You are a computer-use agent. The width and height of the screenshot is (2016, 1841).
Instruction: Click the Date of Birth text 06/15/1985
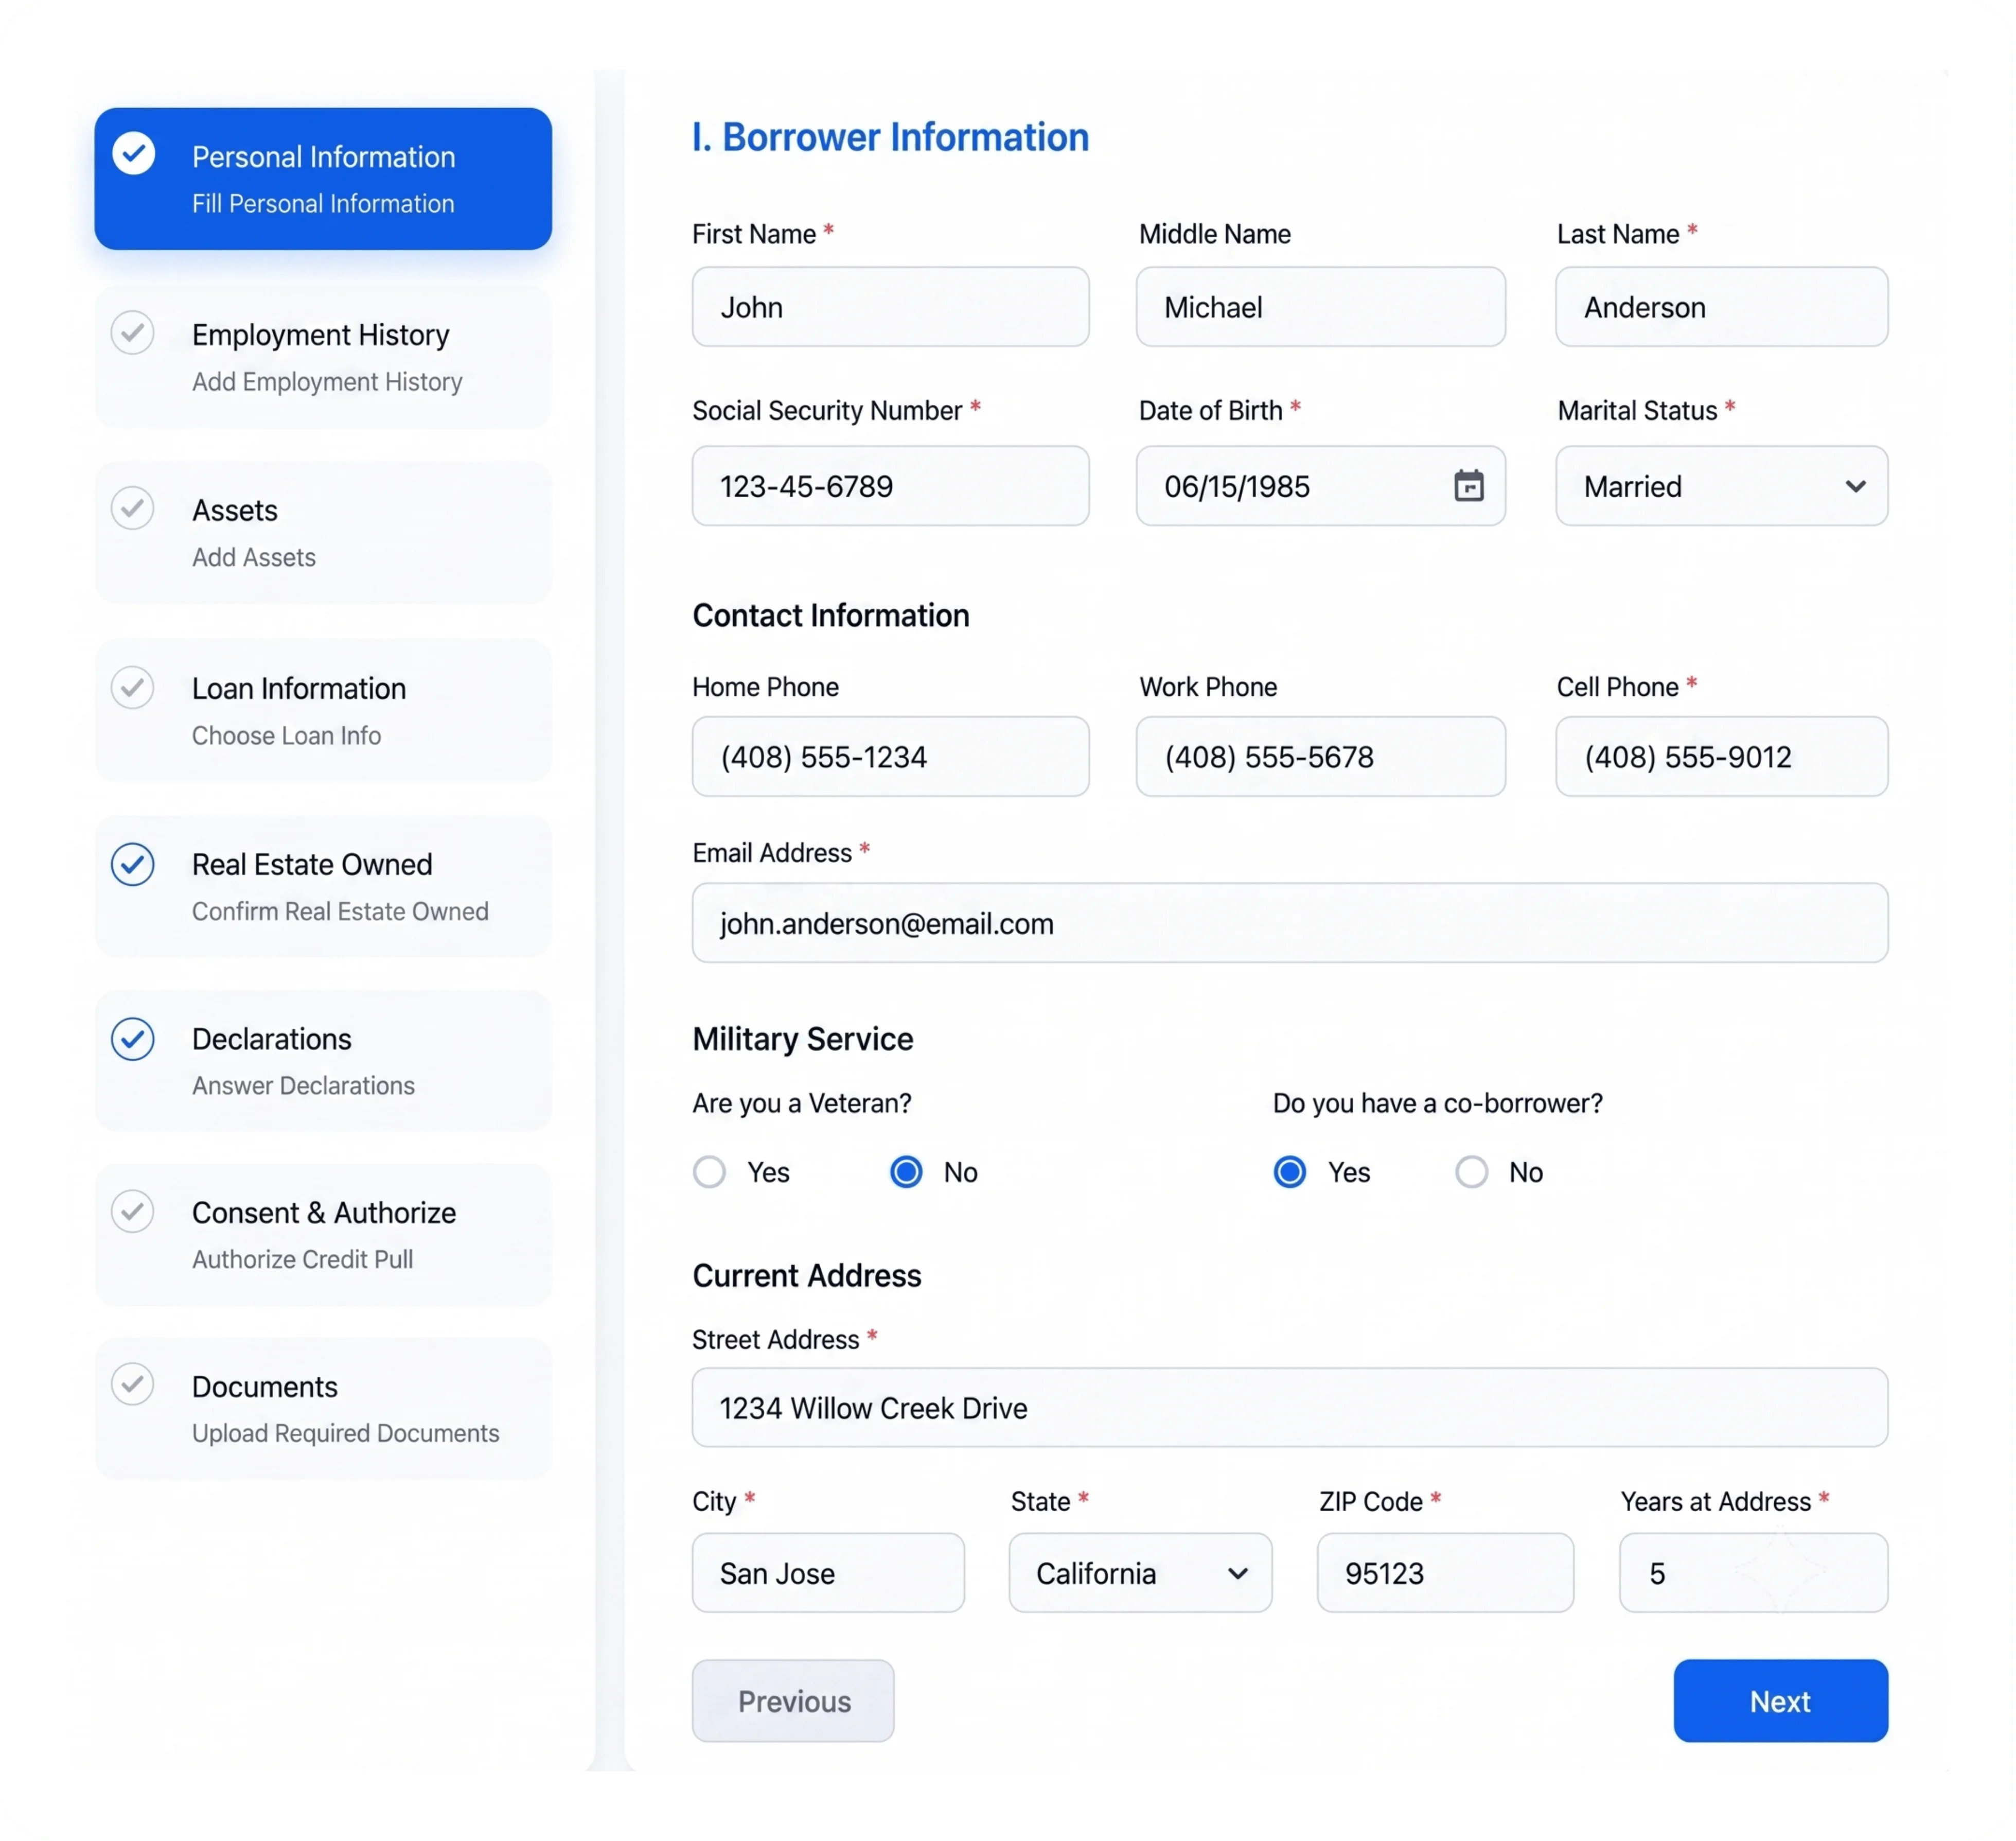pyautogui.click(x=1237, y=487)
